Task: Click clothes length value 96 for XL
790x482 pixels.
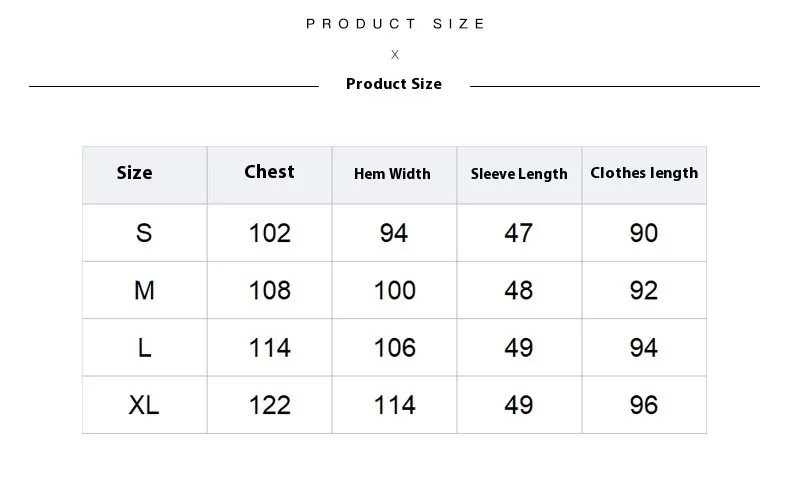Action: [643, 405]
